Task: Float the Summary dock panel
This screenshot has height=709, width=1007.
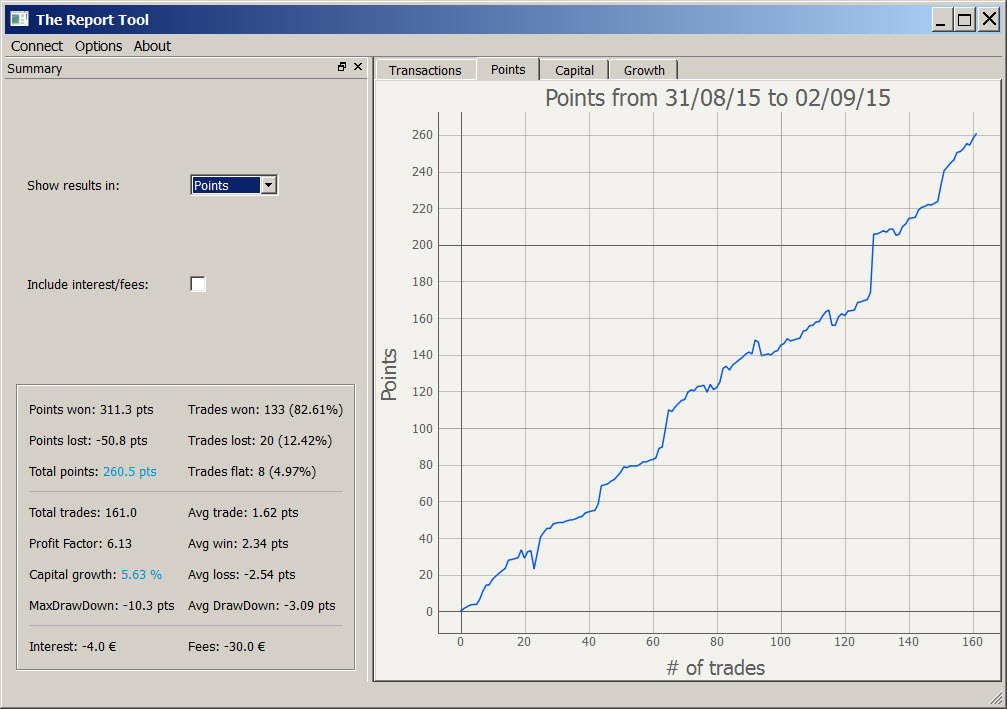Action: pyautogui.click(x=342, y=67)
